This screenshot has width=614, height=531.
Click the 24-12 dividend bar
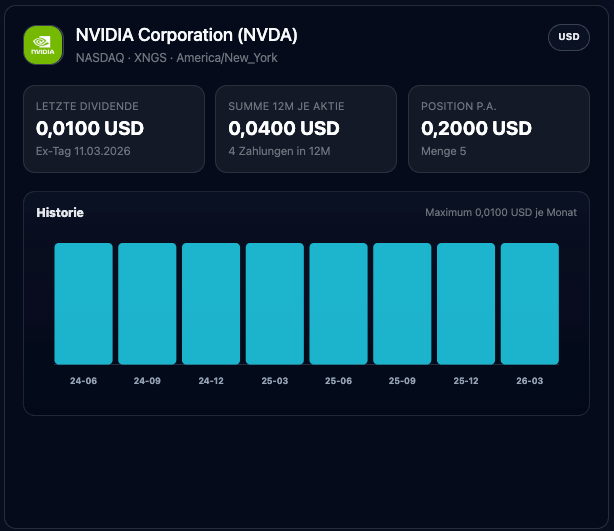click(x=211, y=303)
